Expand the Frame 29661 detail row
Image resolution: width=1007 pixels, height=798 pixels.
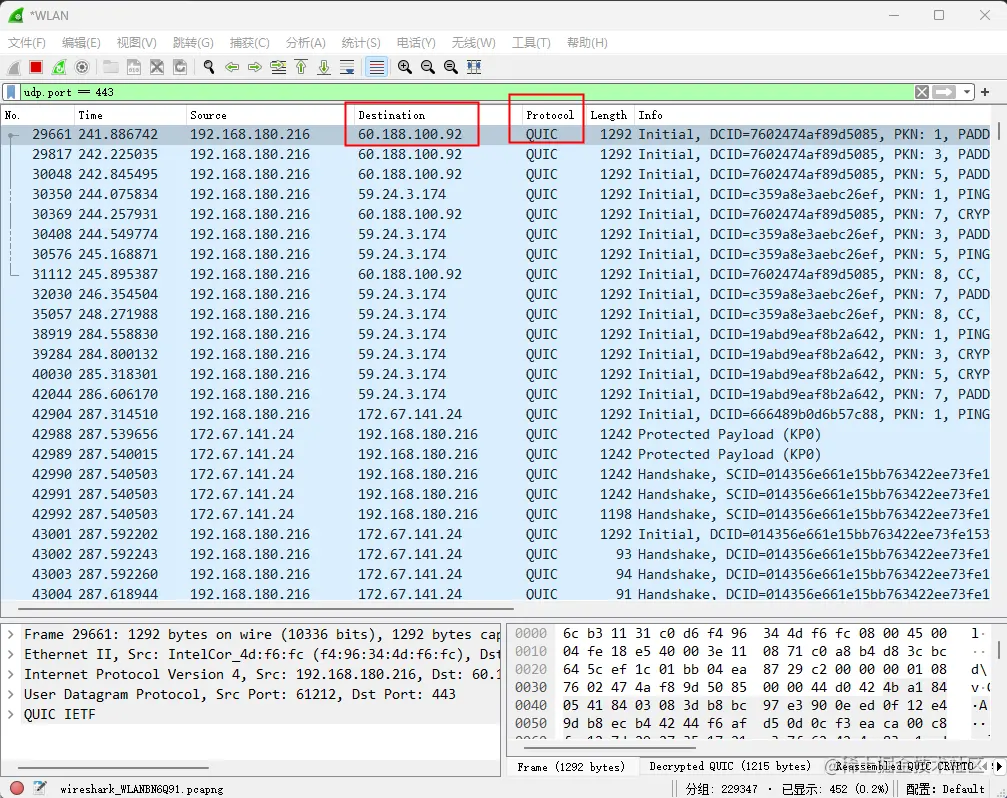tap(11, 634)
